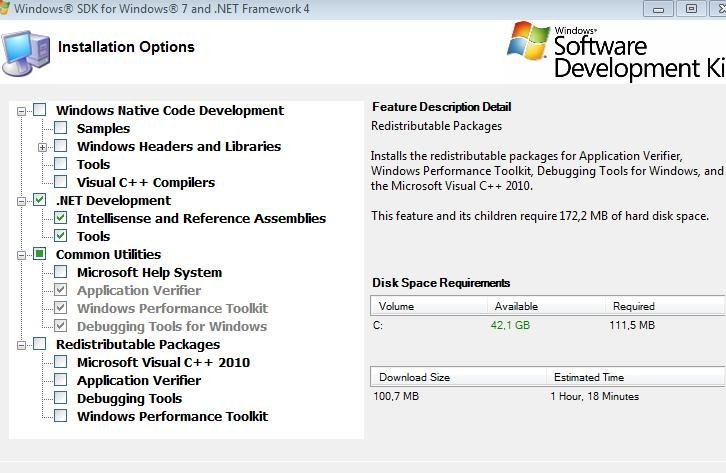Uncheck Intellisense and Reference Assemblies
This screenshot has height=473, width=726.
(61, 218)
